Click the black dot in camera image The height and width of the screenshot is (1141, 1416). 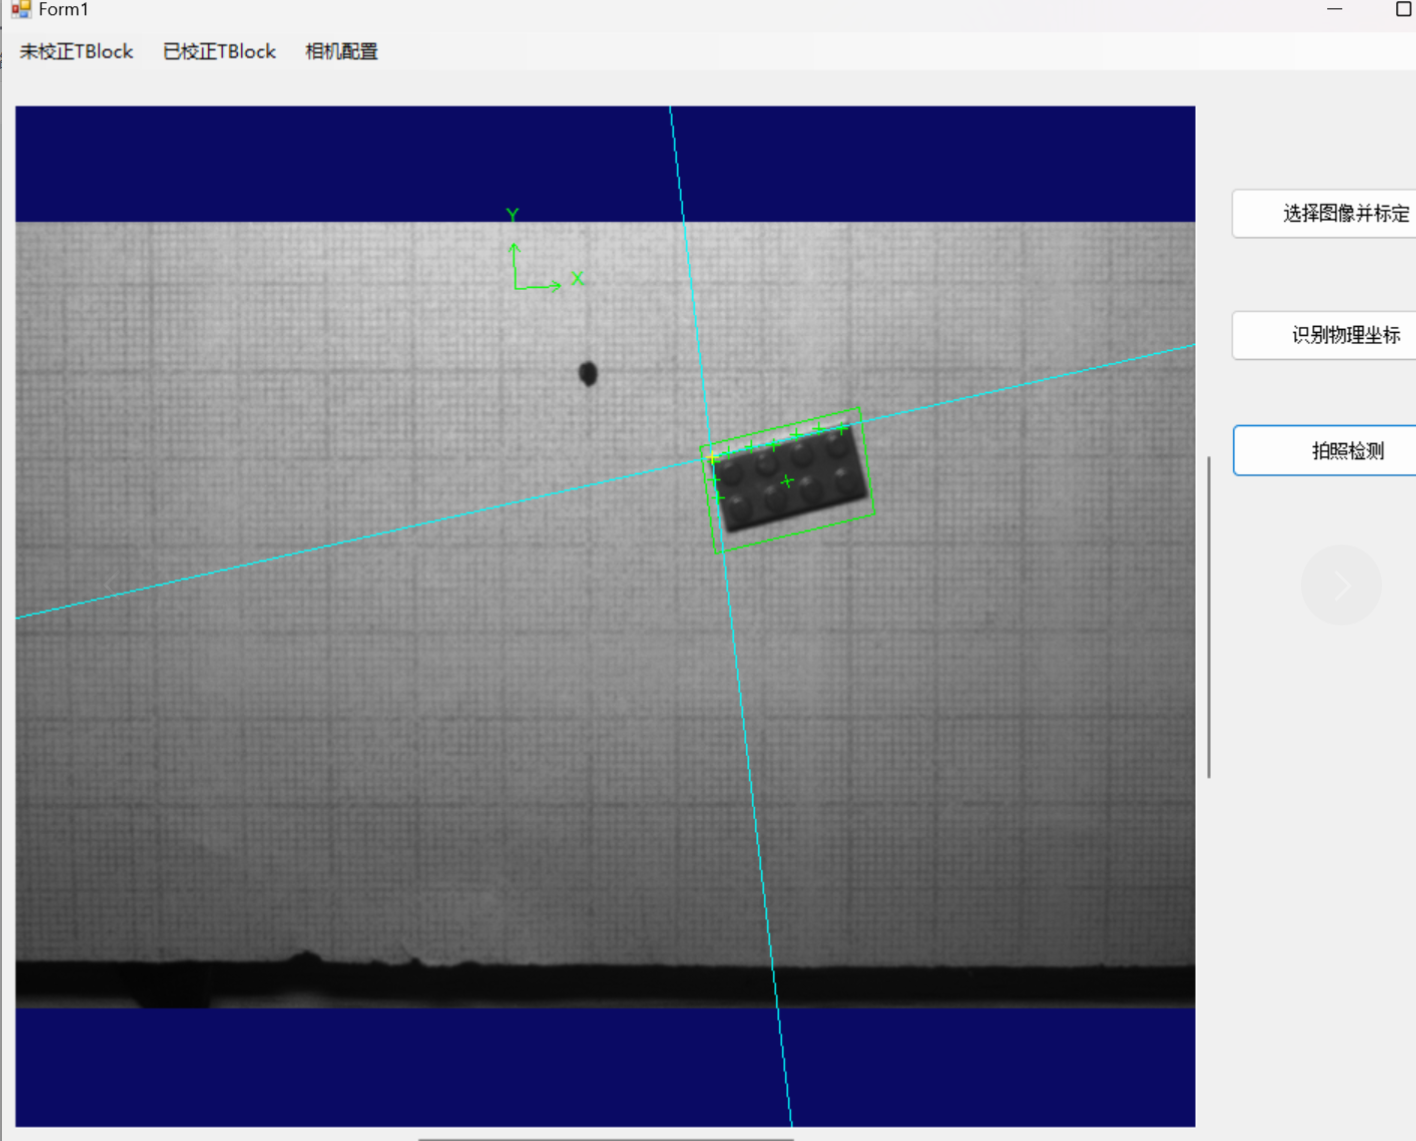point(588,374)
